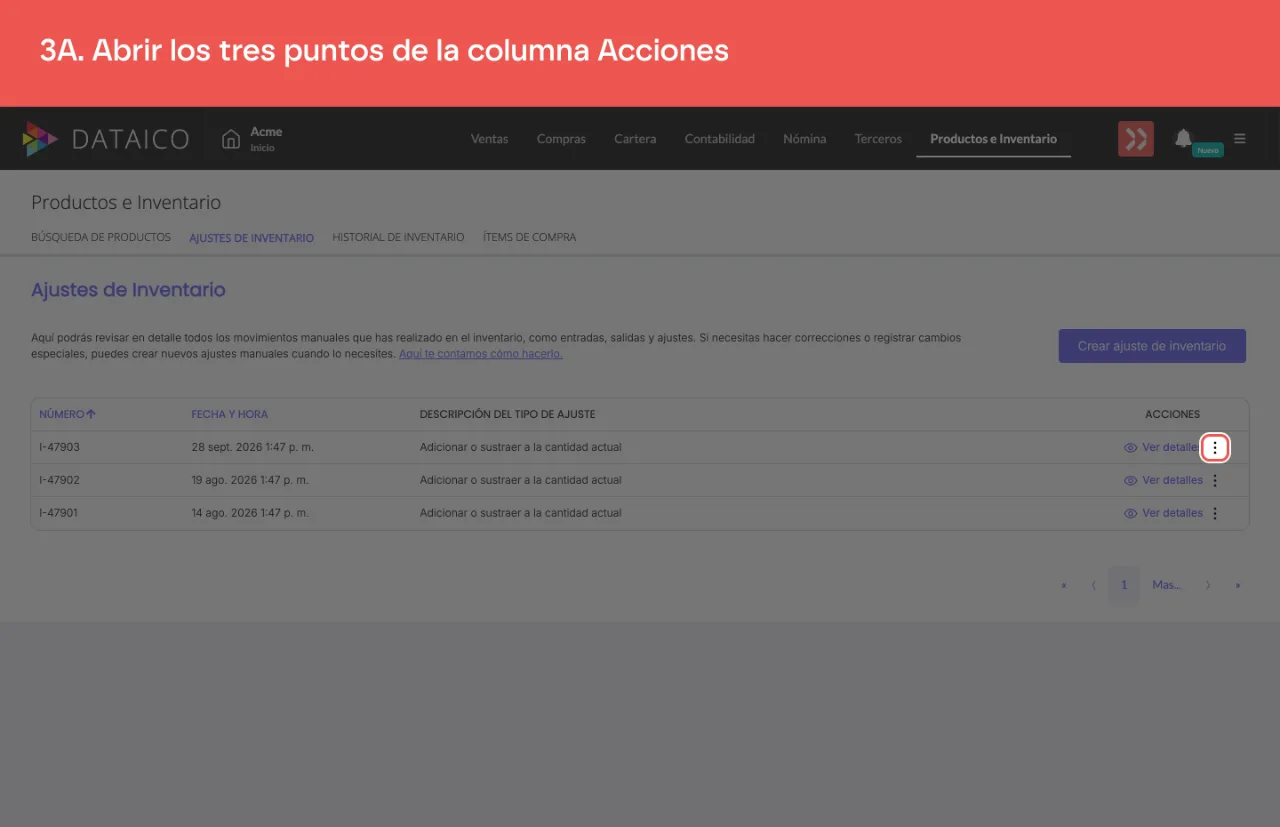Open three-dots menu for row I-47902
This screenshot has width=1280, height=827.
tap(1215, 480)
